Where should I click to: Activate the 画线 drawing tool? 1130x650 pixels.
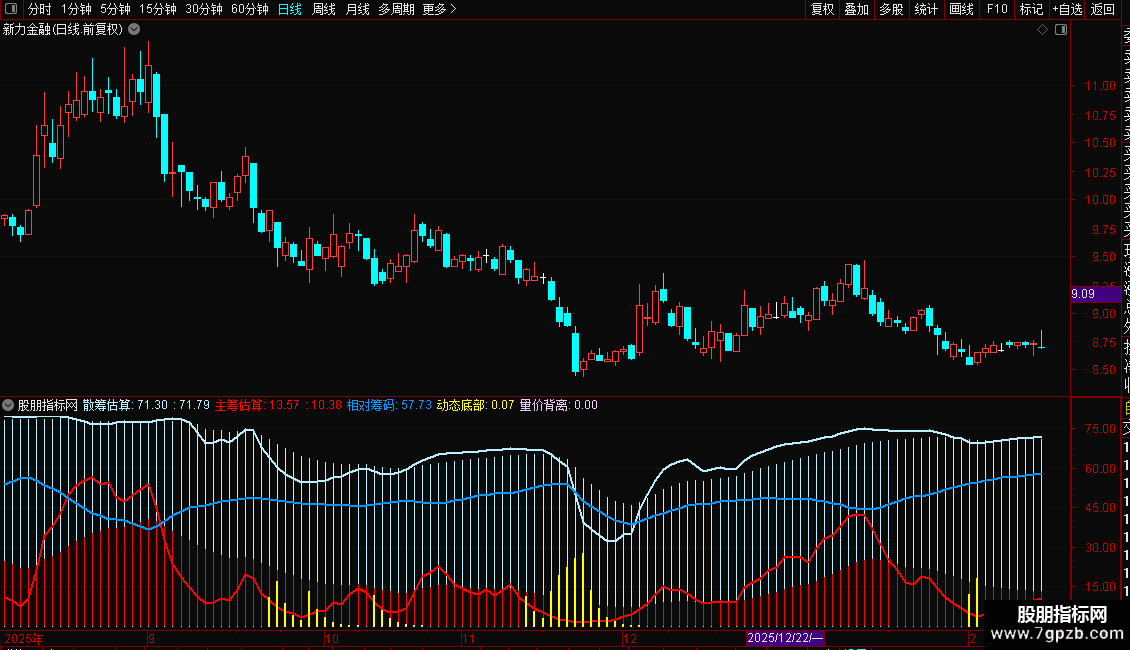click(961, 9)
